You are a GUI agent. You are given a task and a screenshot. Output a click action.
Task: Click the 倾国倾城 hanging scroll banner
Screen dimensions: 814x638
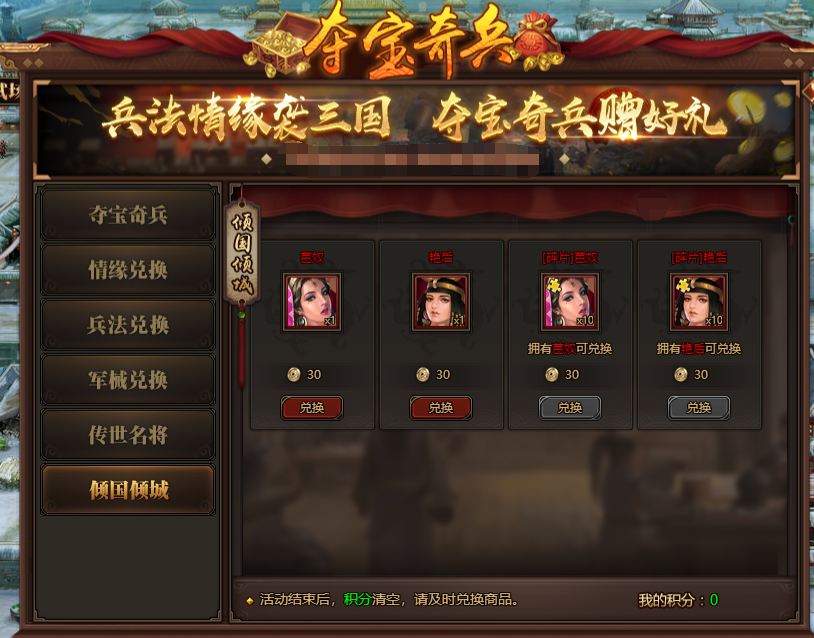[242, 253]
